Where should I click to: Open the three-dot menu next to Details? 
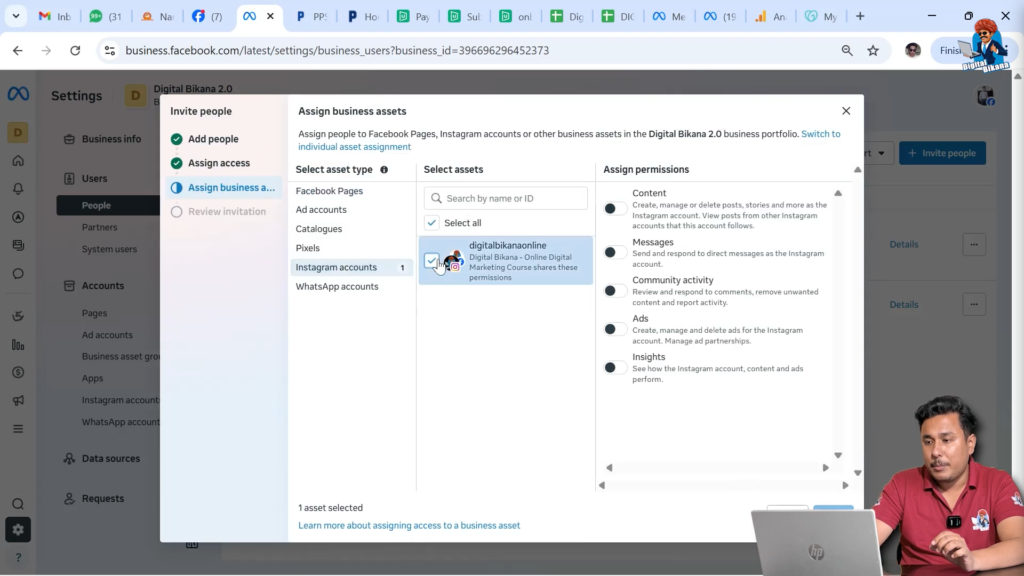[x=974, y=244]
